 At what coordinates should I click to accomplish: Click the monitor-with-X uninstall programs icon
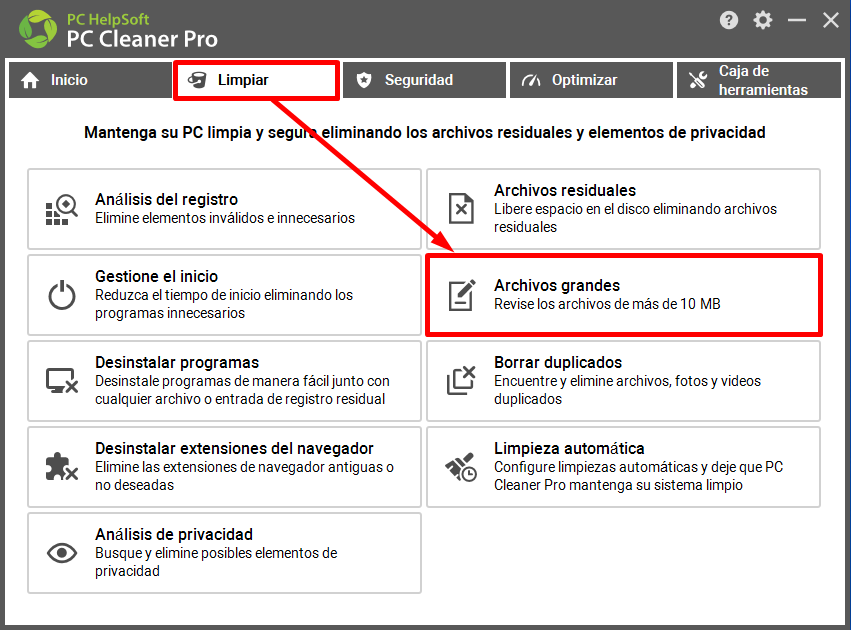62,380
